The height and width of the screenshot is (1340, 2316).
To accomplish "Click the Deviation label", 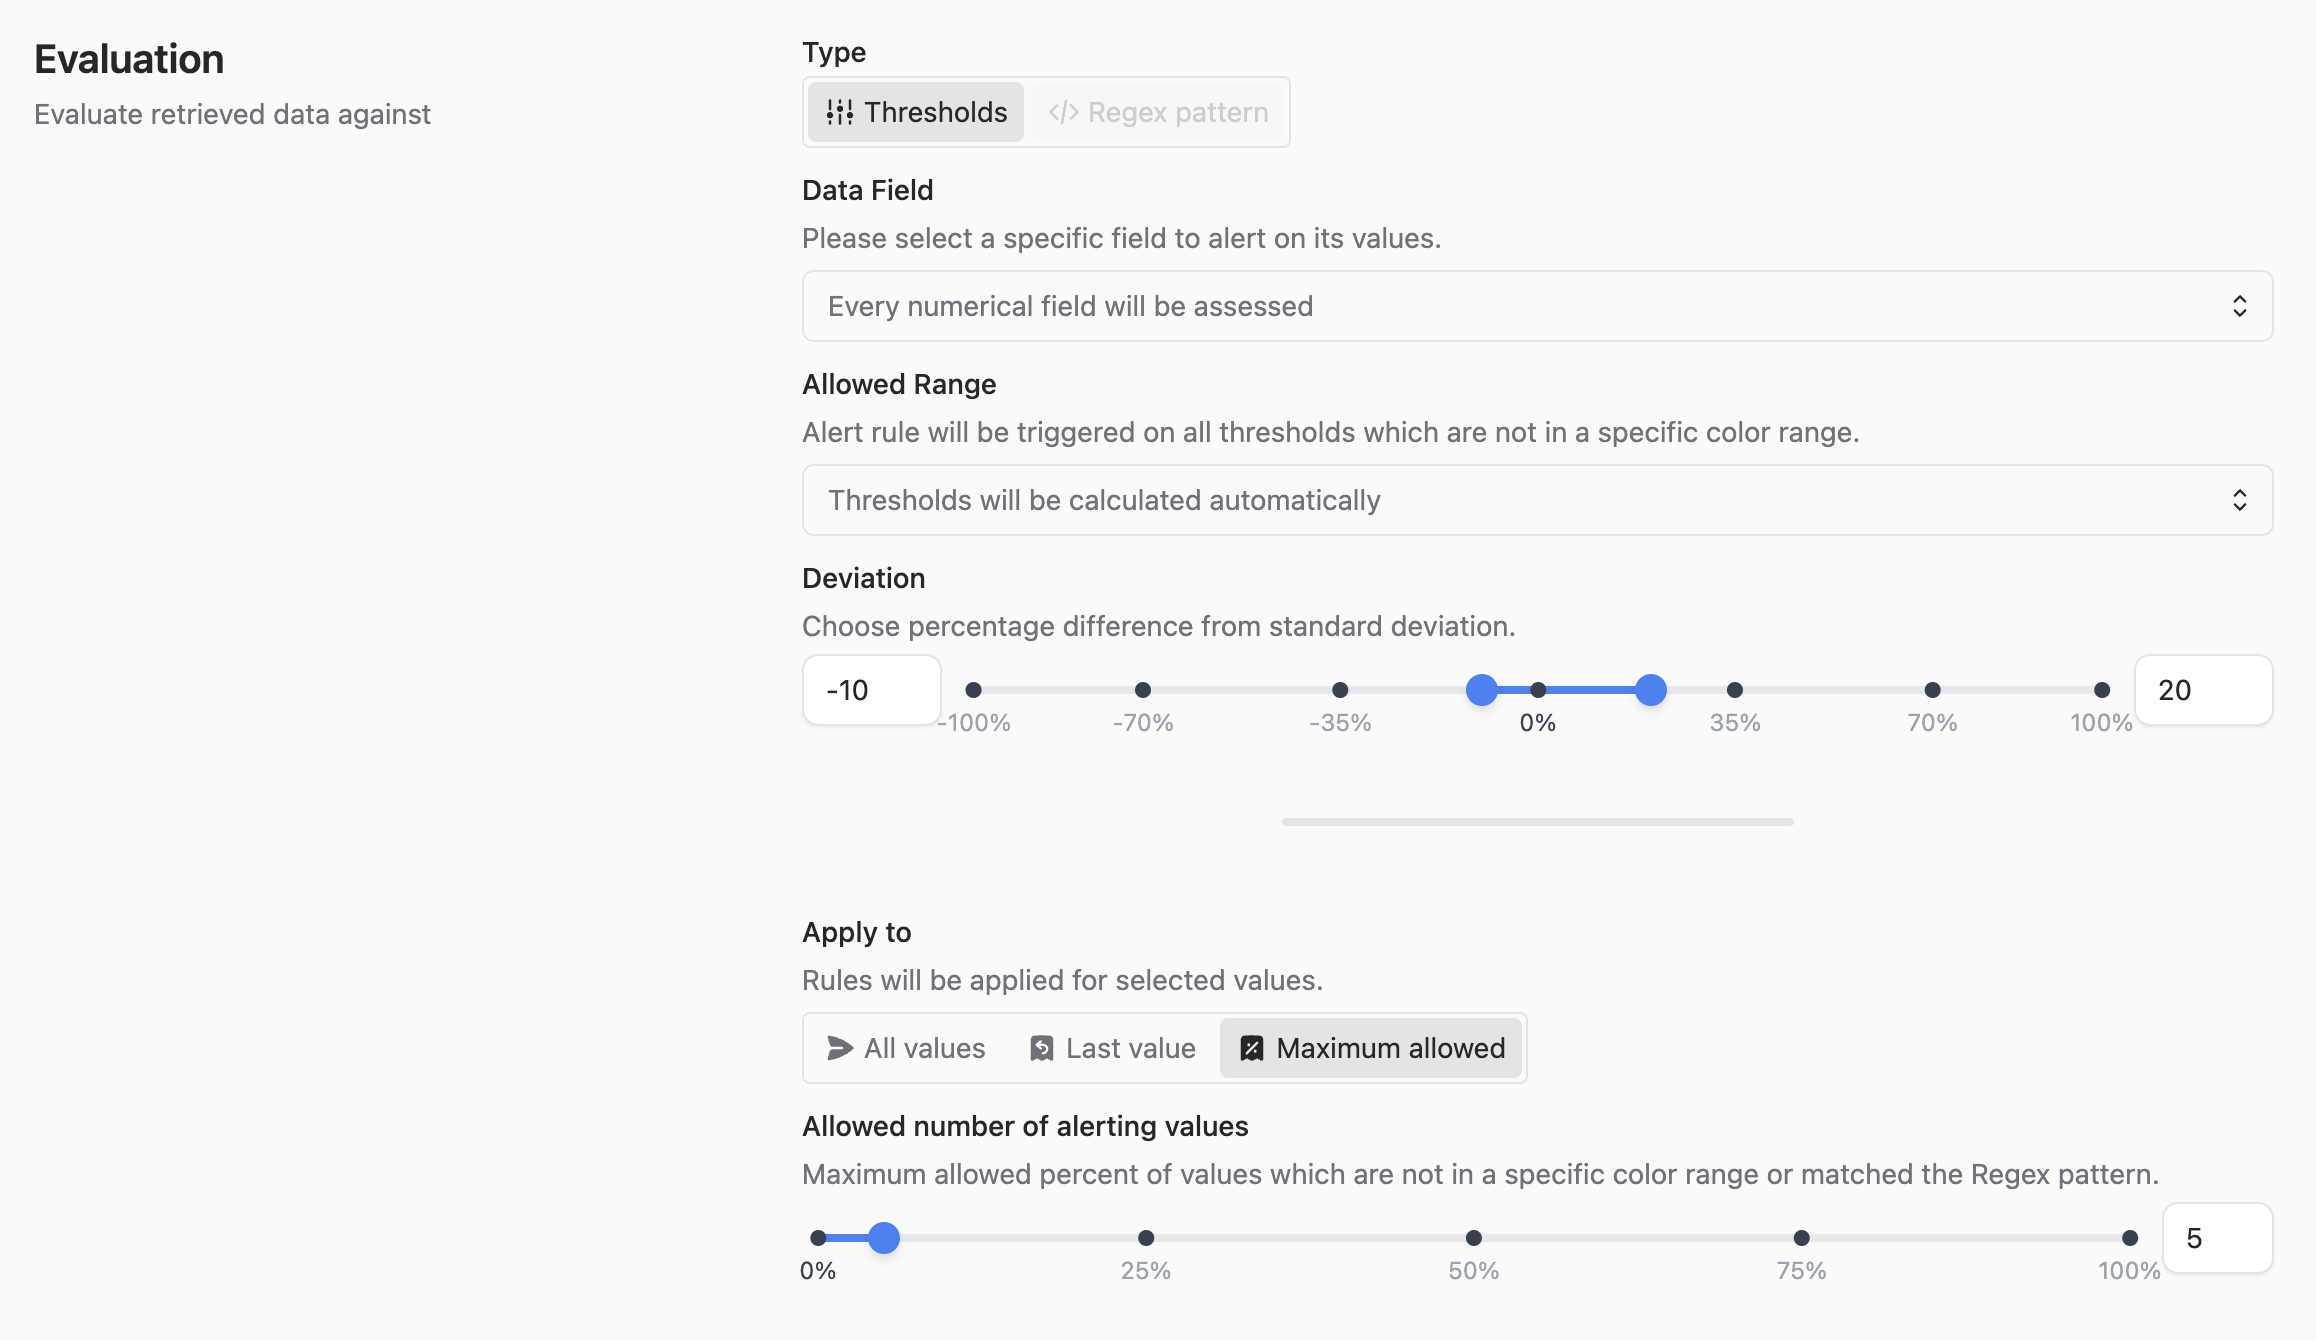I will tap(864, 578).
